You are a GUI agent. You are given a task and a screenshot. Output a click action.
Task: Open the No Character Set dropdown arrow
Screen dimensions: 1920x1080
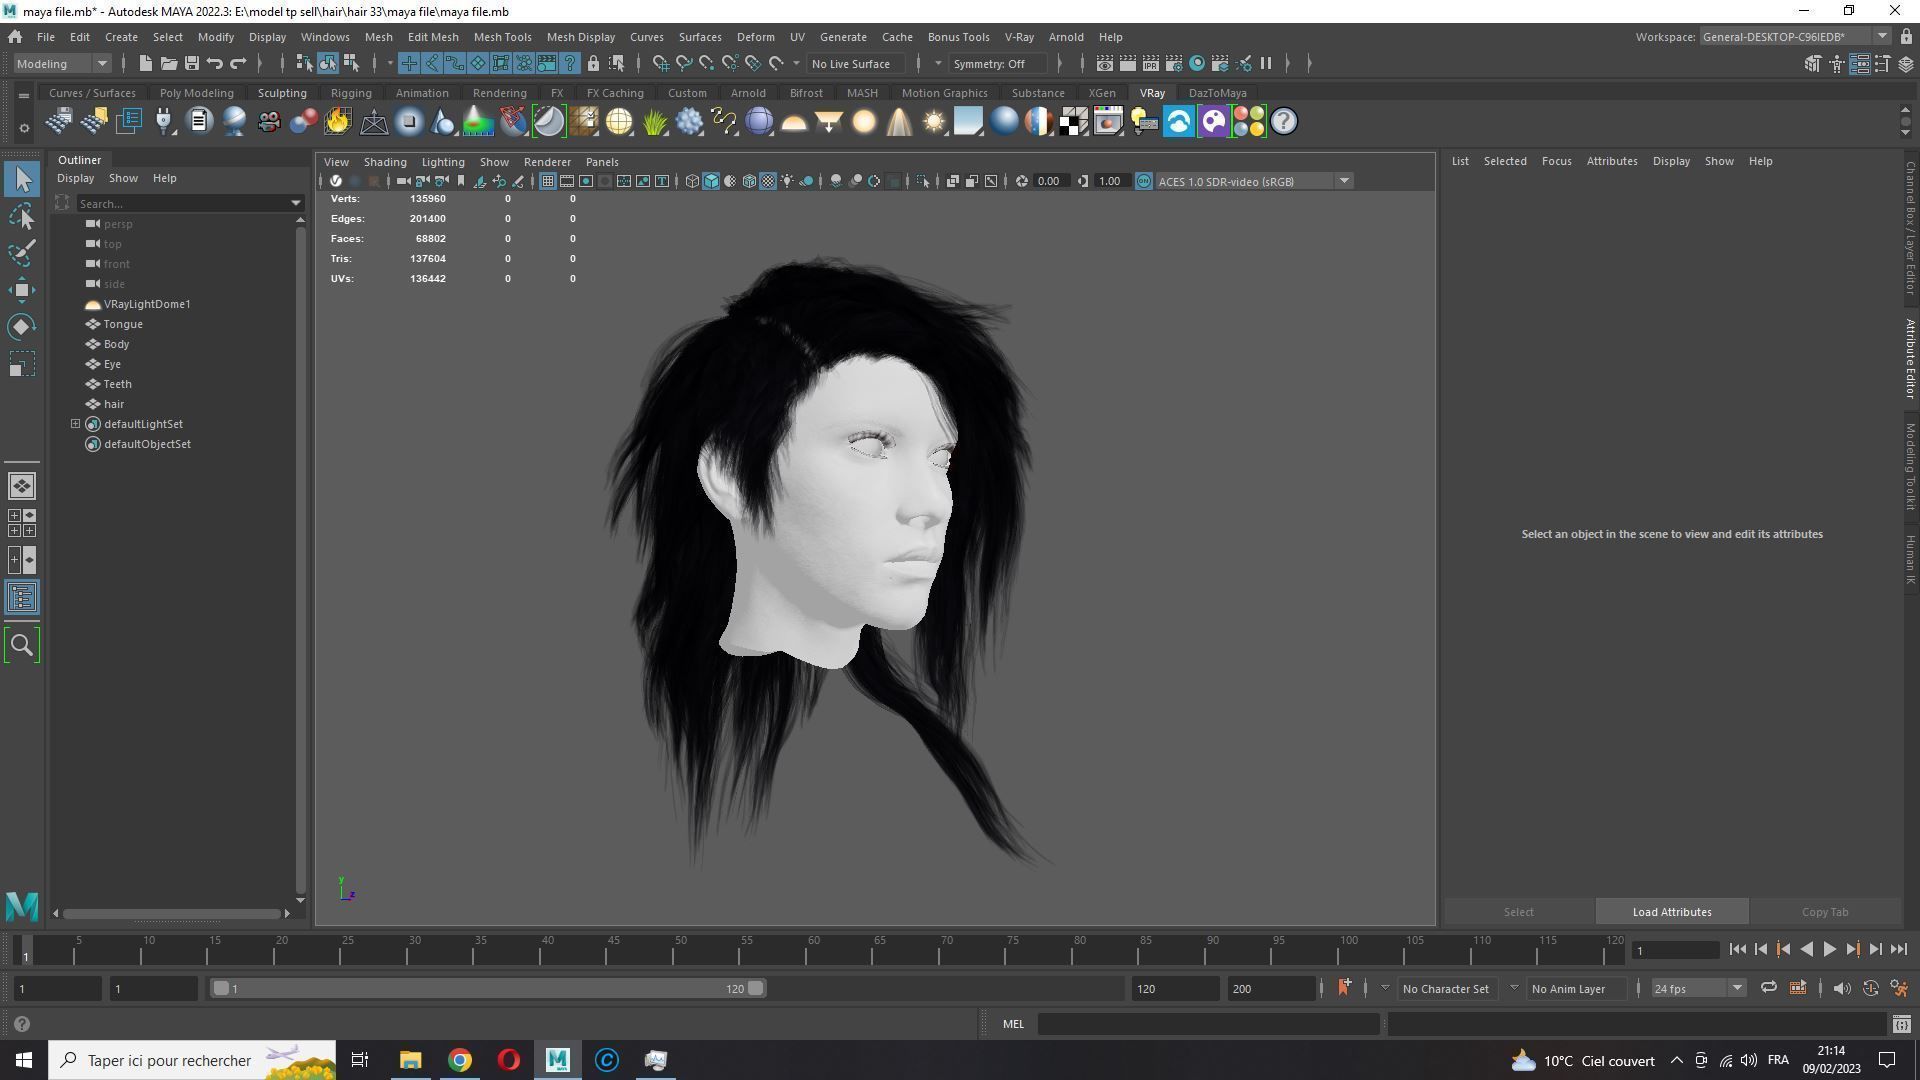(x=1384, y=988)
